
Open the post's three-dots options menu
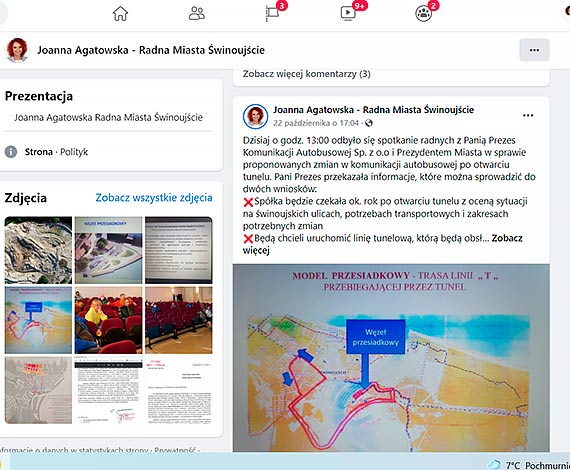[528, 116]
